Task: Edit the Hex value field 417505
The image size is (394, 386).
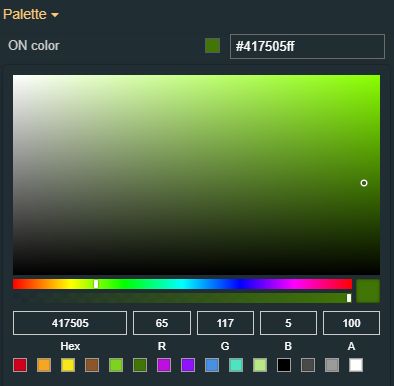Action: click(x=70, y=323)
